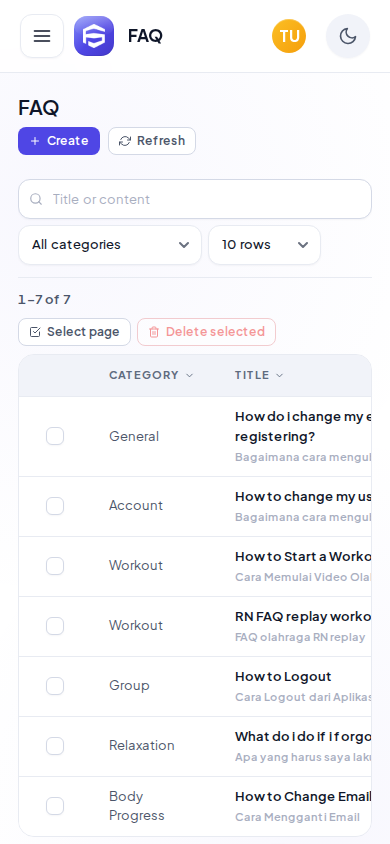Select the Relaxation row checkbox
The image size is (390, 844).
55,746
